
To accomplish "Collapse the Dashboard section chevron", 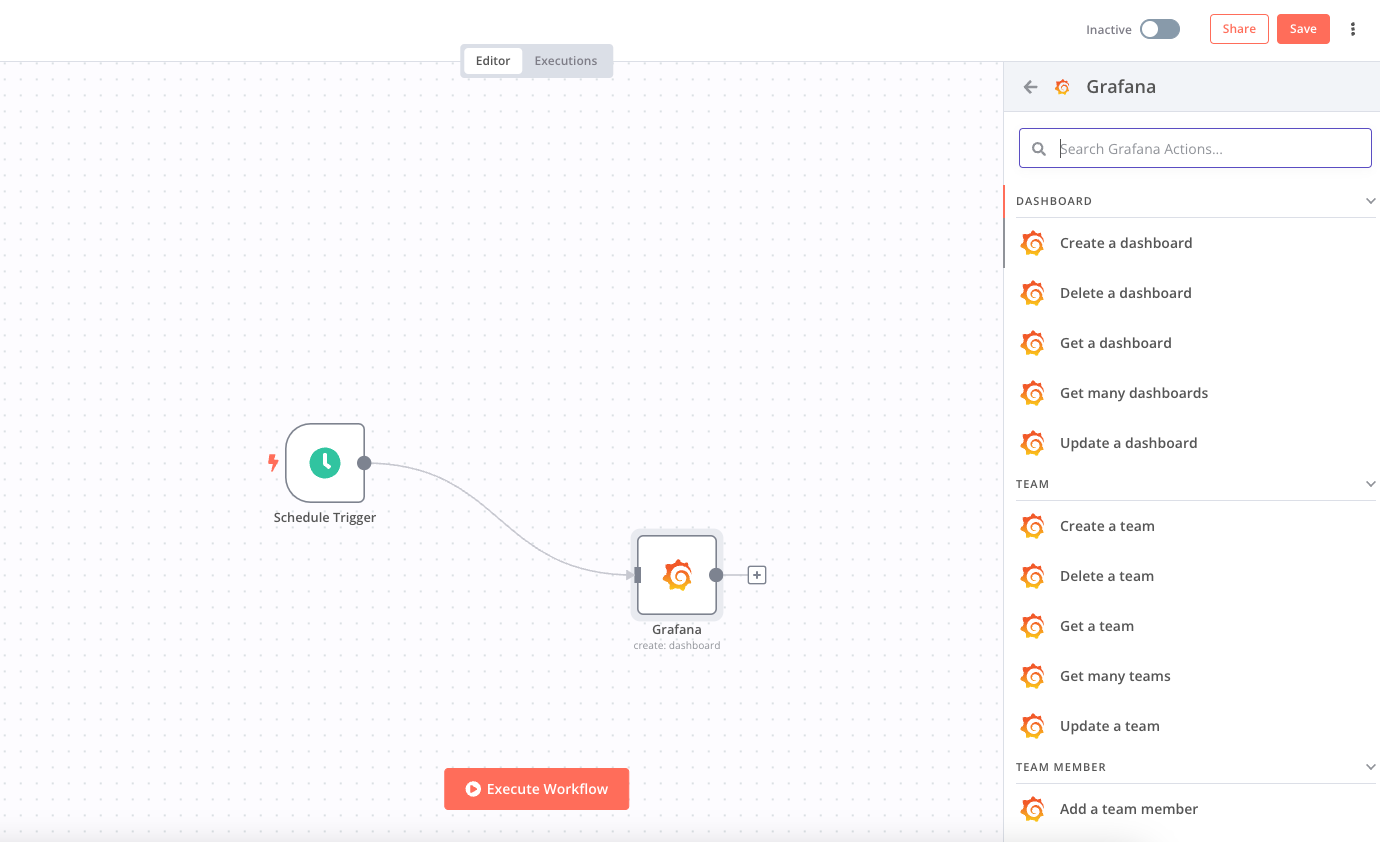I will click(x=1371, y=201).
